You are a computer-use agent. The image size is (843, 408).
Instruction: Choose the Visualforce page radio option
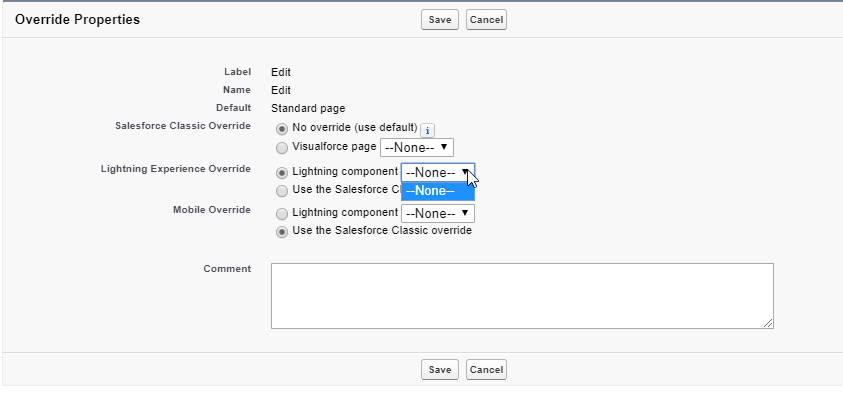pos(281,147)
